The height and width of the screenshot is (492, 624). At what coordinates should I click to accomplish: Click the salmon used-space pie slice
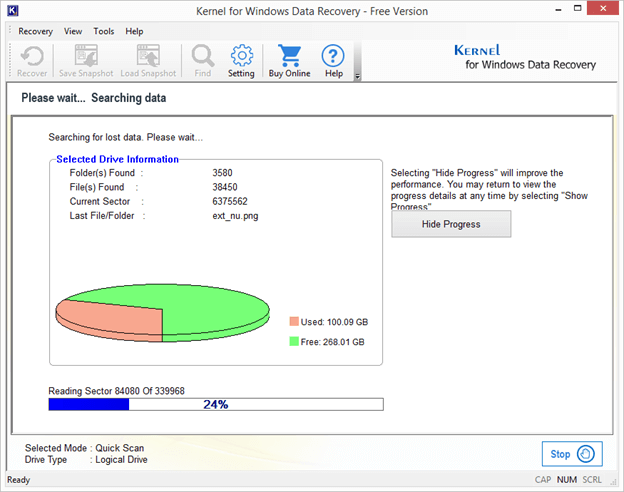tap(115, 322)
